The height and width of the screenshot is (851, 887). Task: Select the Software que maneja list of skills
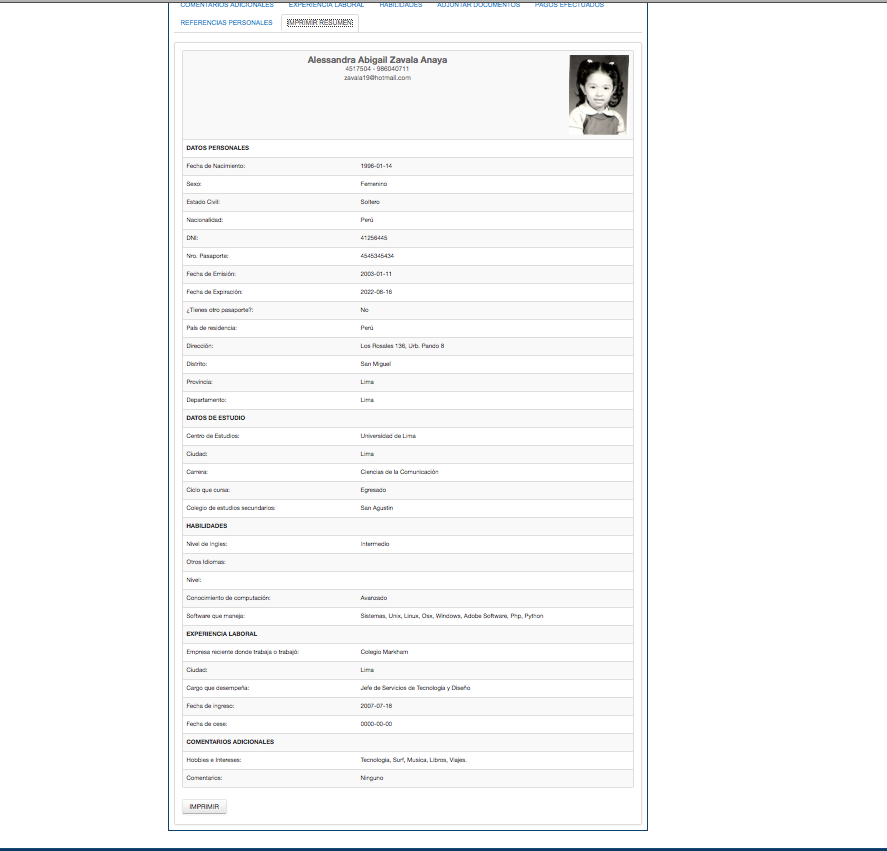click(452, 616)
